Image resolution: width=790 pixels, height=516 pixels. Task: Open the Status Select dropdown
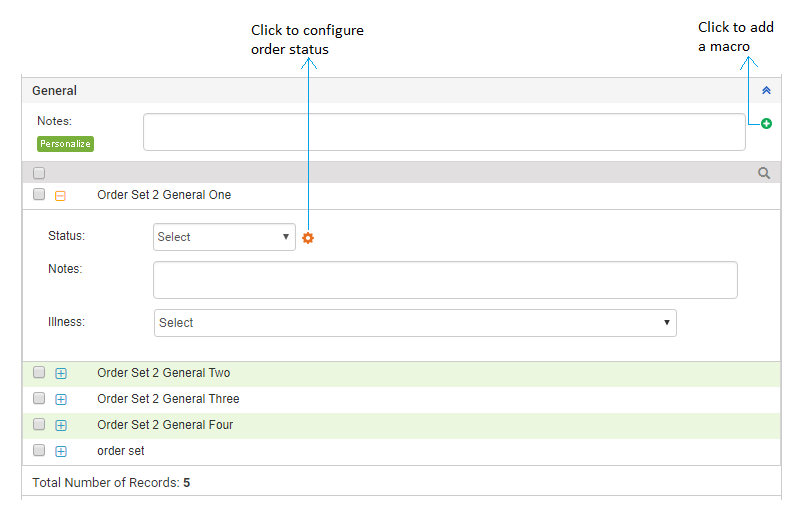pyautogui.click(x=224, y=237)
